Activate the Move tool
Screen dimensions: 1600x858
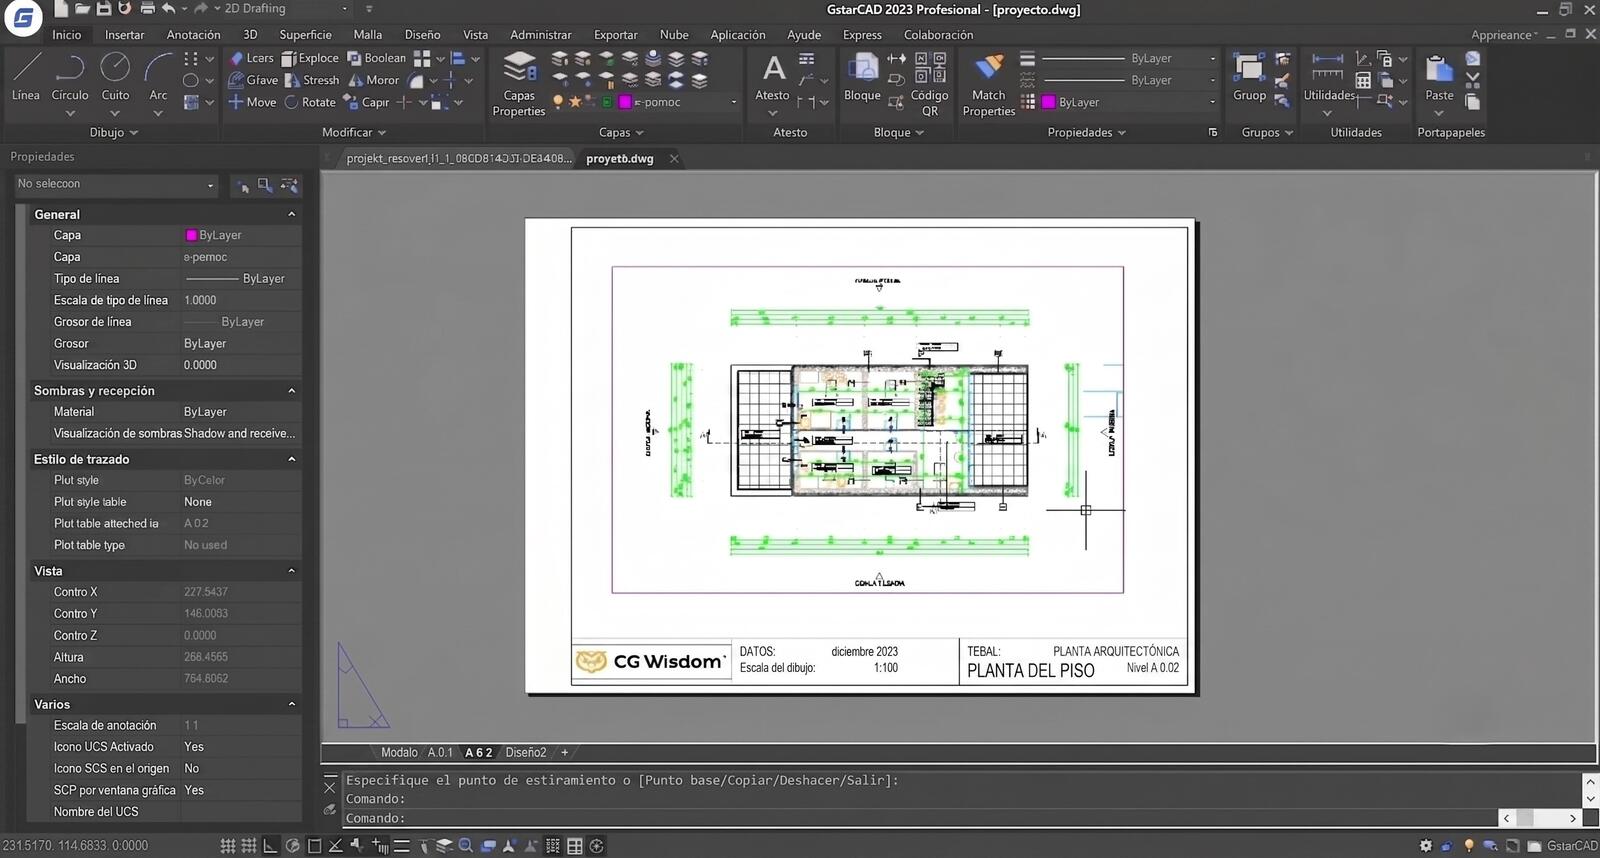[x=252, y=102]
